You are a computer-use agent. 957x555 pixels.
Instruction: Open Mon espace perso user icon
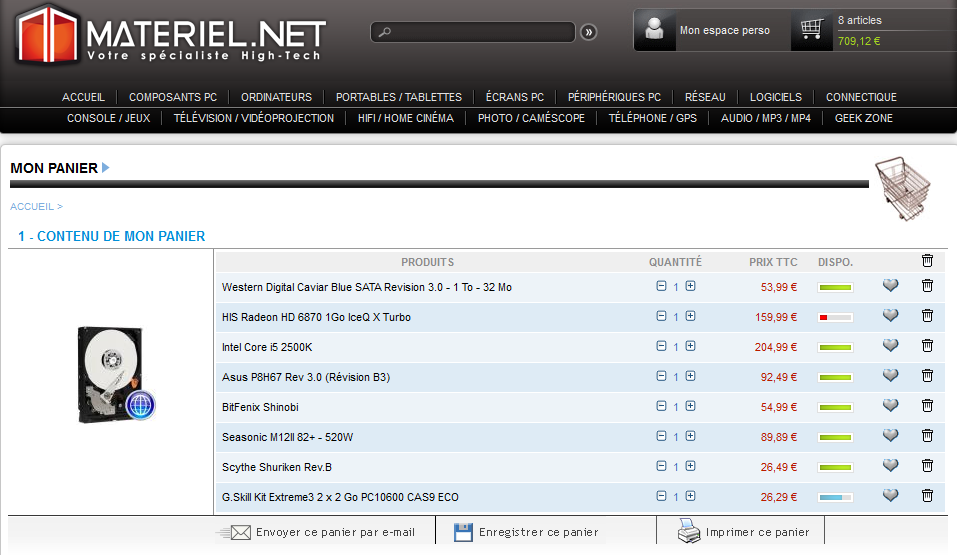tap(656, 30)
